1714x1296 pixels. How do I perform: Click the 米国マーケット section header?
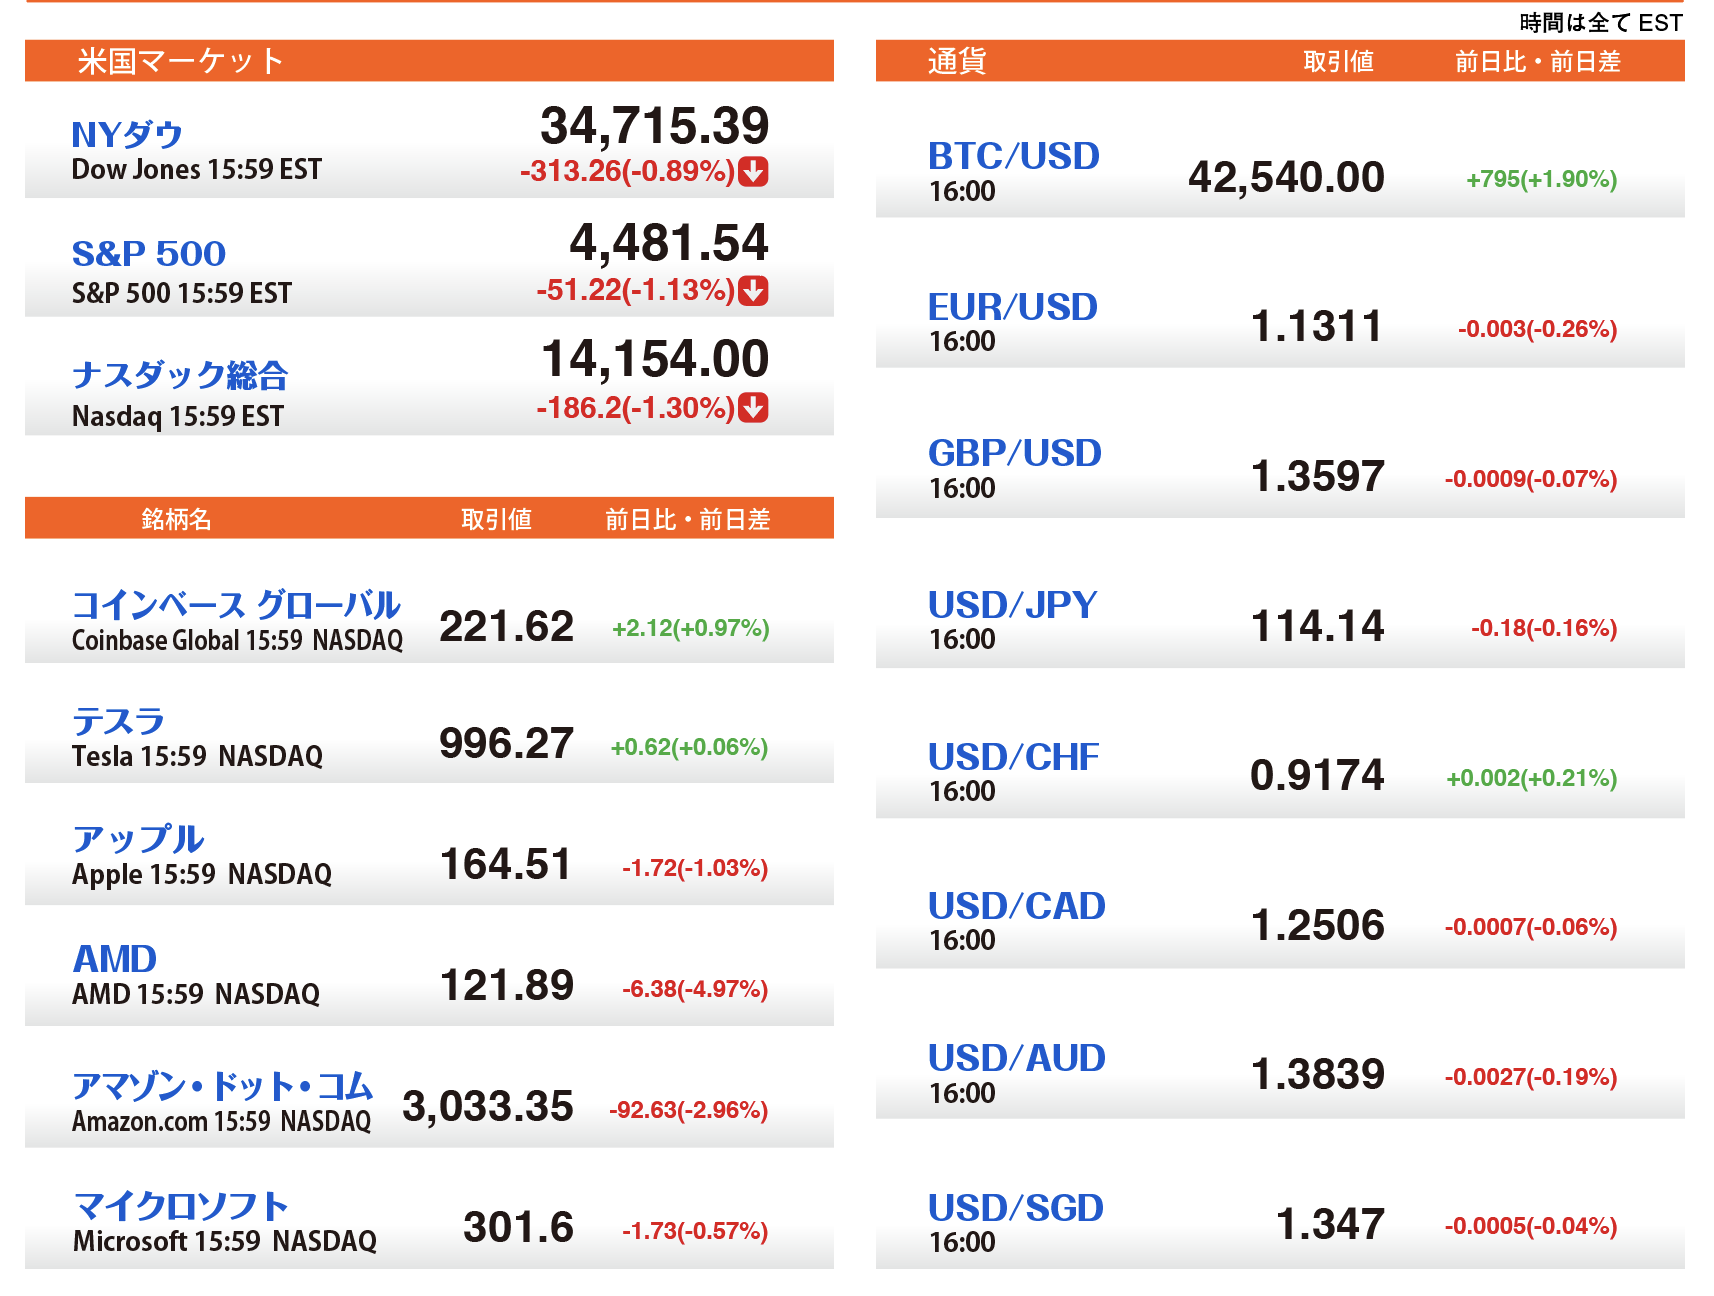pyautogui.click(x=181, y=61)
